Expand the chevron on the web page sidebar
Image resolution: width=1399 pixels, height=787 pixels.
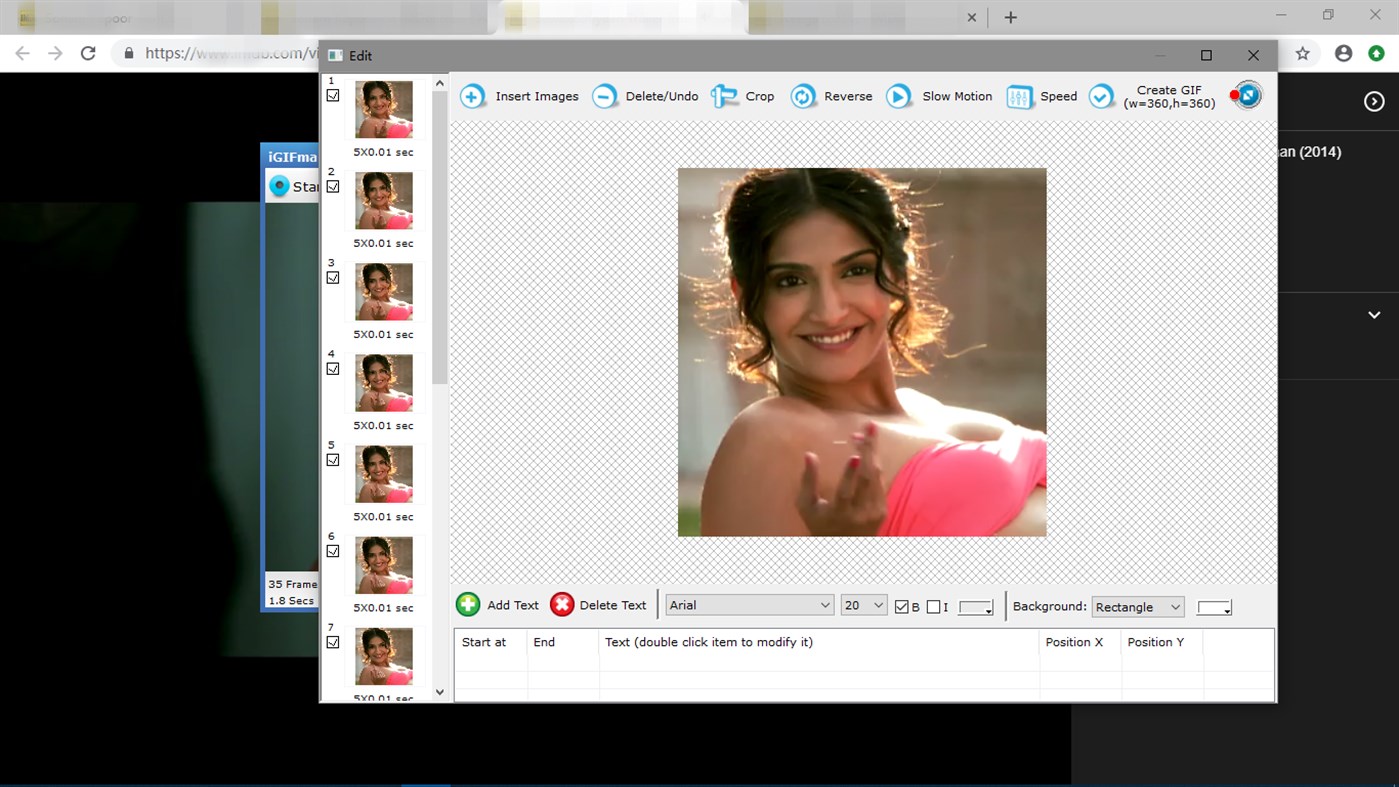pyautogui.click(x=1374, y=315)
